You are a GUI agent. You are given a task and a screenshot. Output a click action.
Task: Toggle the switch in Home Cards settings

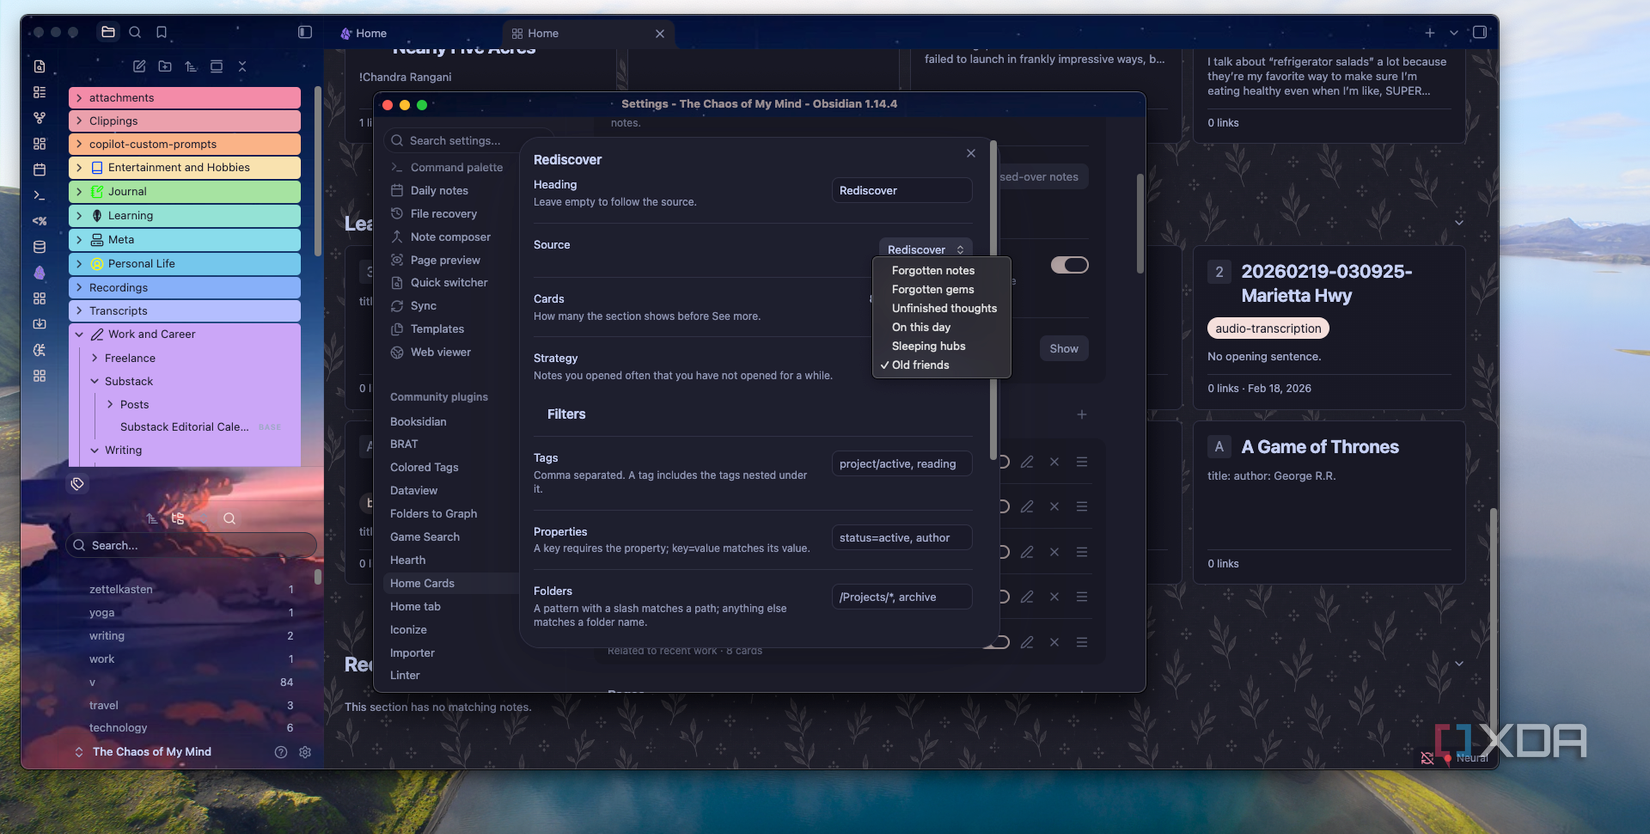(1069, 265)
